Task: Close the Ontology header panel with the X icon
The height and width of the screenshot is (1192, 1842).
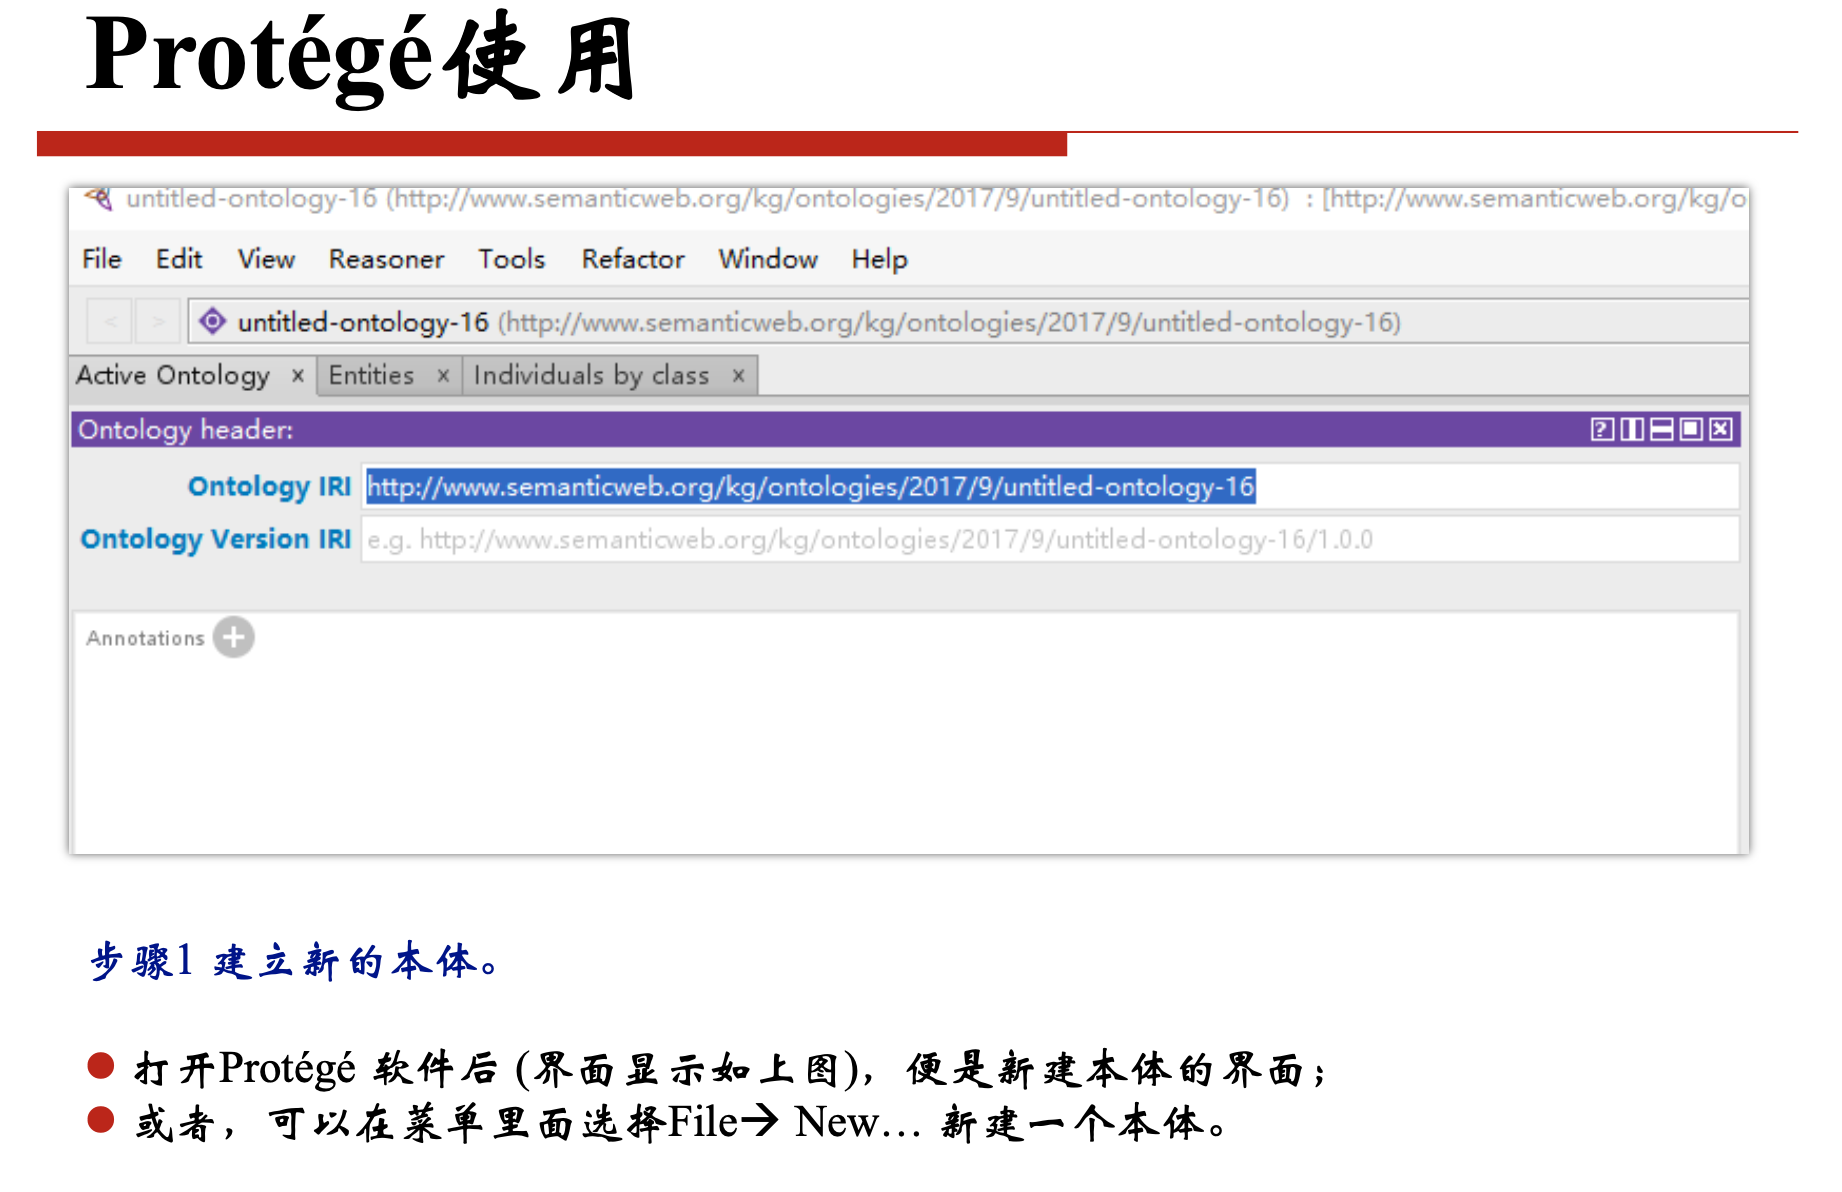Action: point(1722,430)
